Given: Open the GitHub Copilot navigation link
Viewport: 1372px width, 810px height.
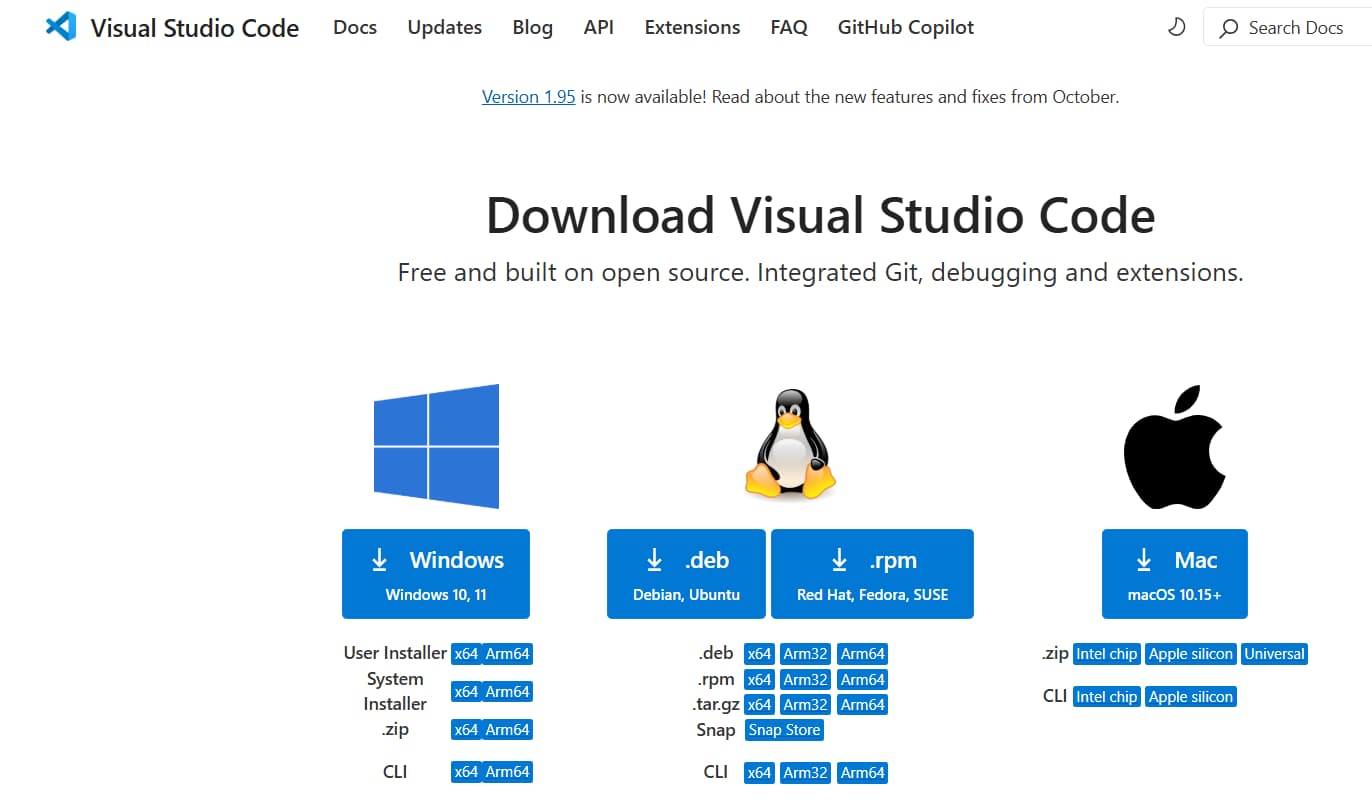Looking at the screenshot, I should [906, 28].
